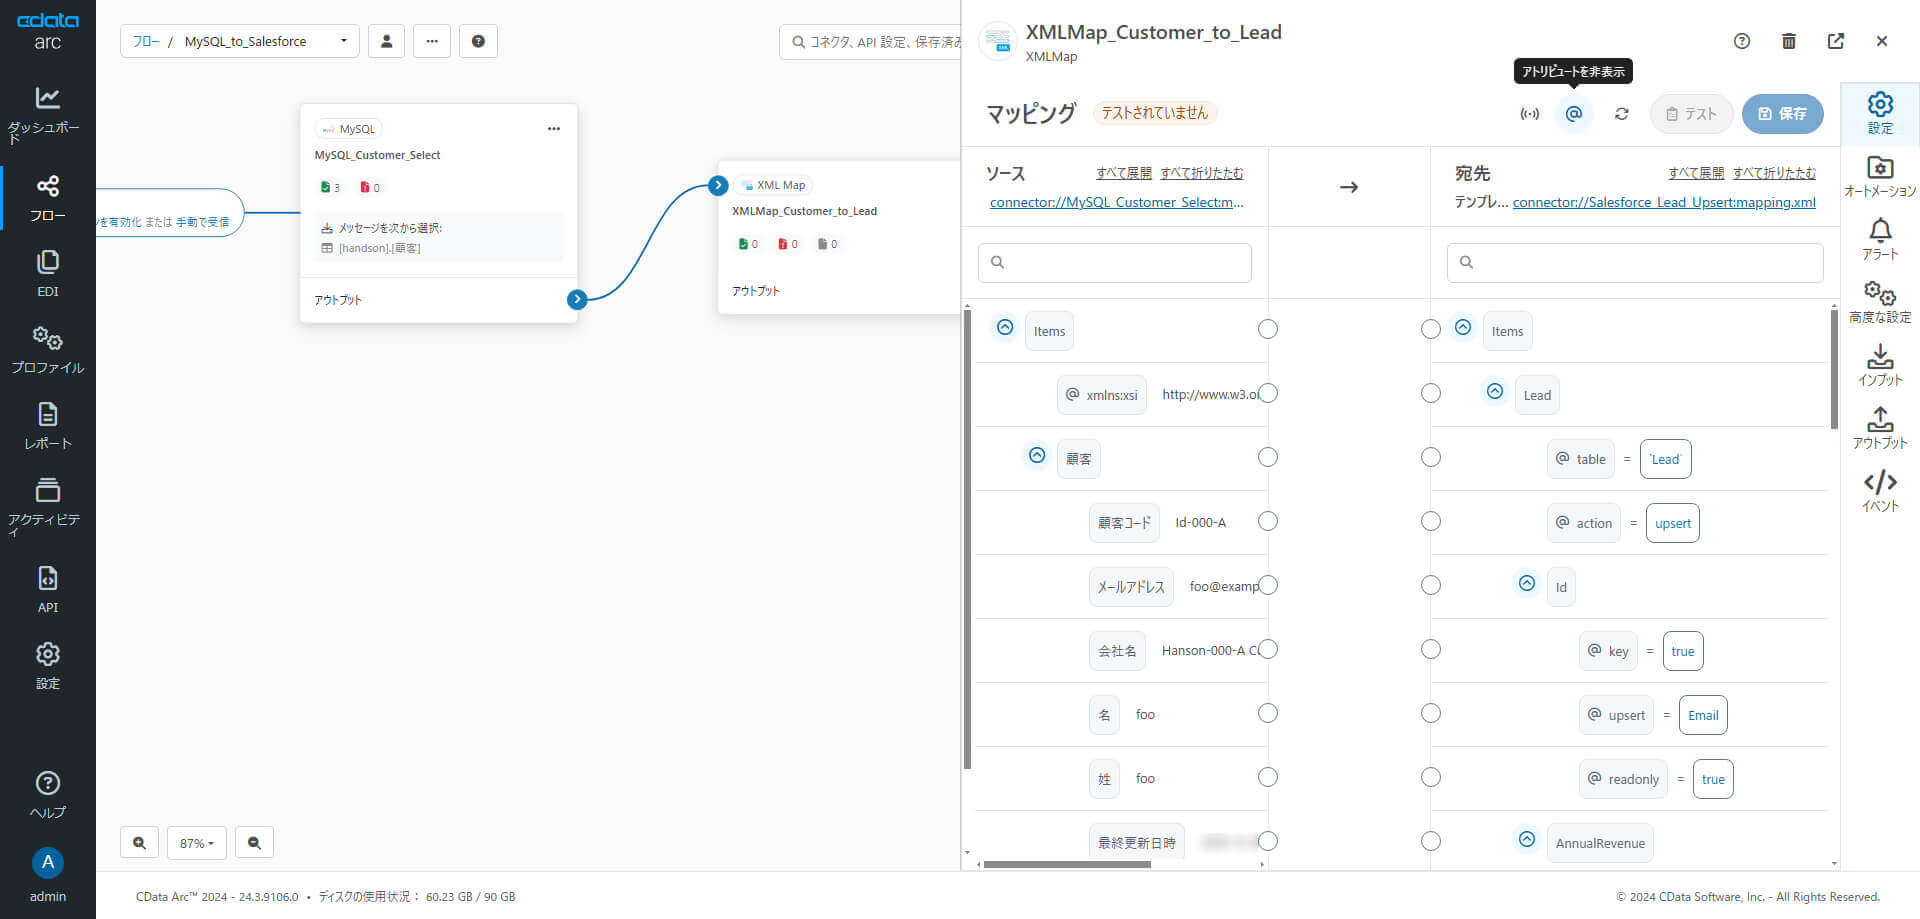Open the Profile page in the sidebar
The height and width of the screenshot is (919, 1920).
tap(47, 349)
